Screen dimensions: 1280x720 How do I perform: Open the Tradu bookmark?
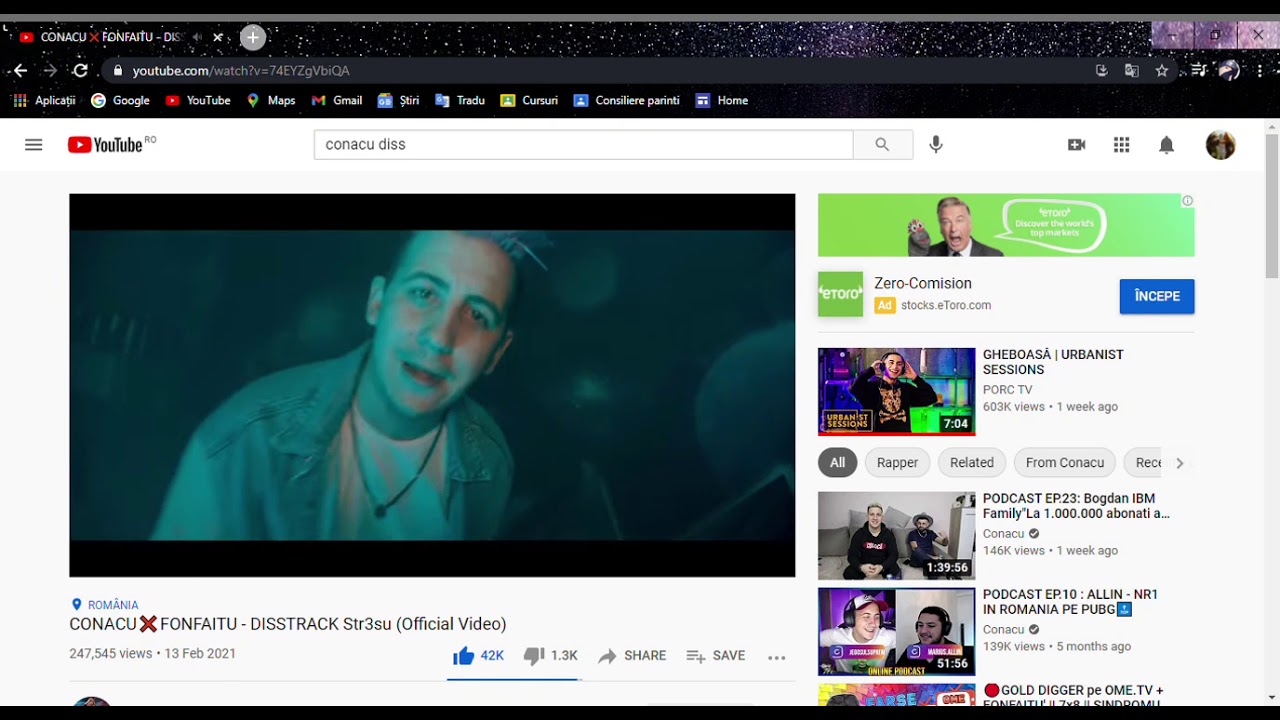coord(460,100)
